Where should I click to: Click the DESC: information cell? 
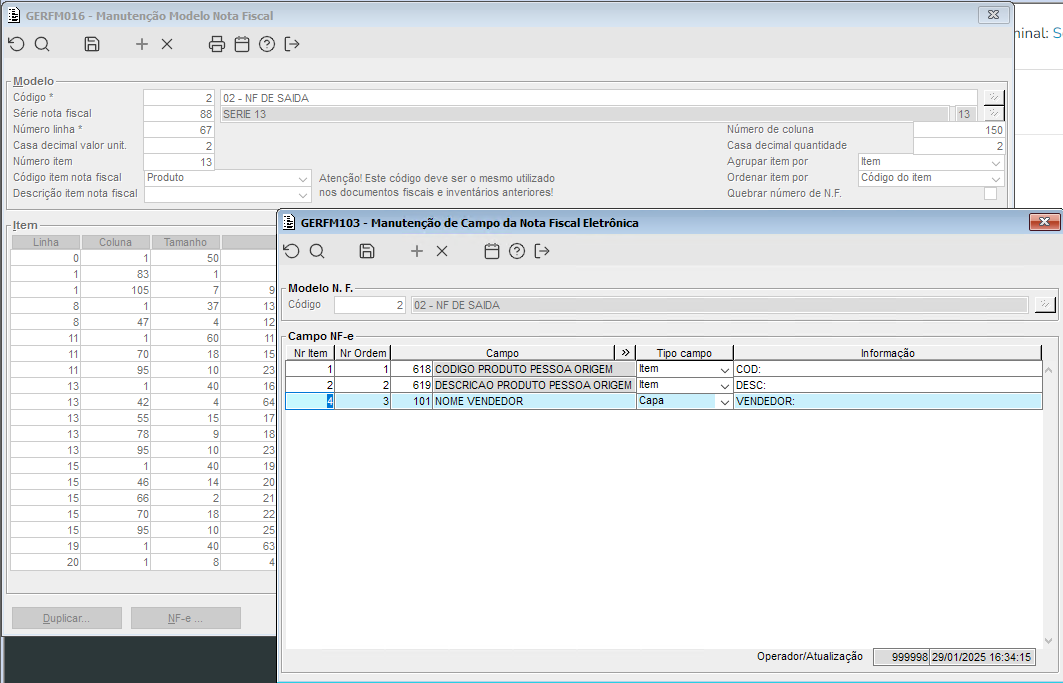[887, 385]
